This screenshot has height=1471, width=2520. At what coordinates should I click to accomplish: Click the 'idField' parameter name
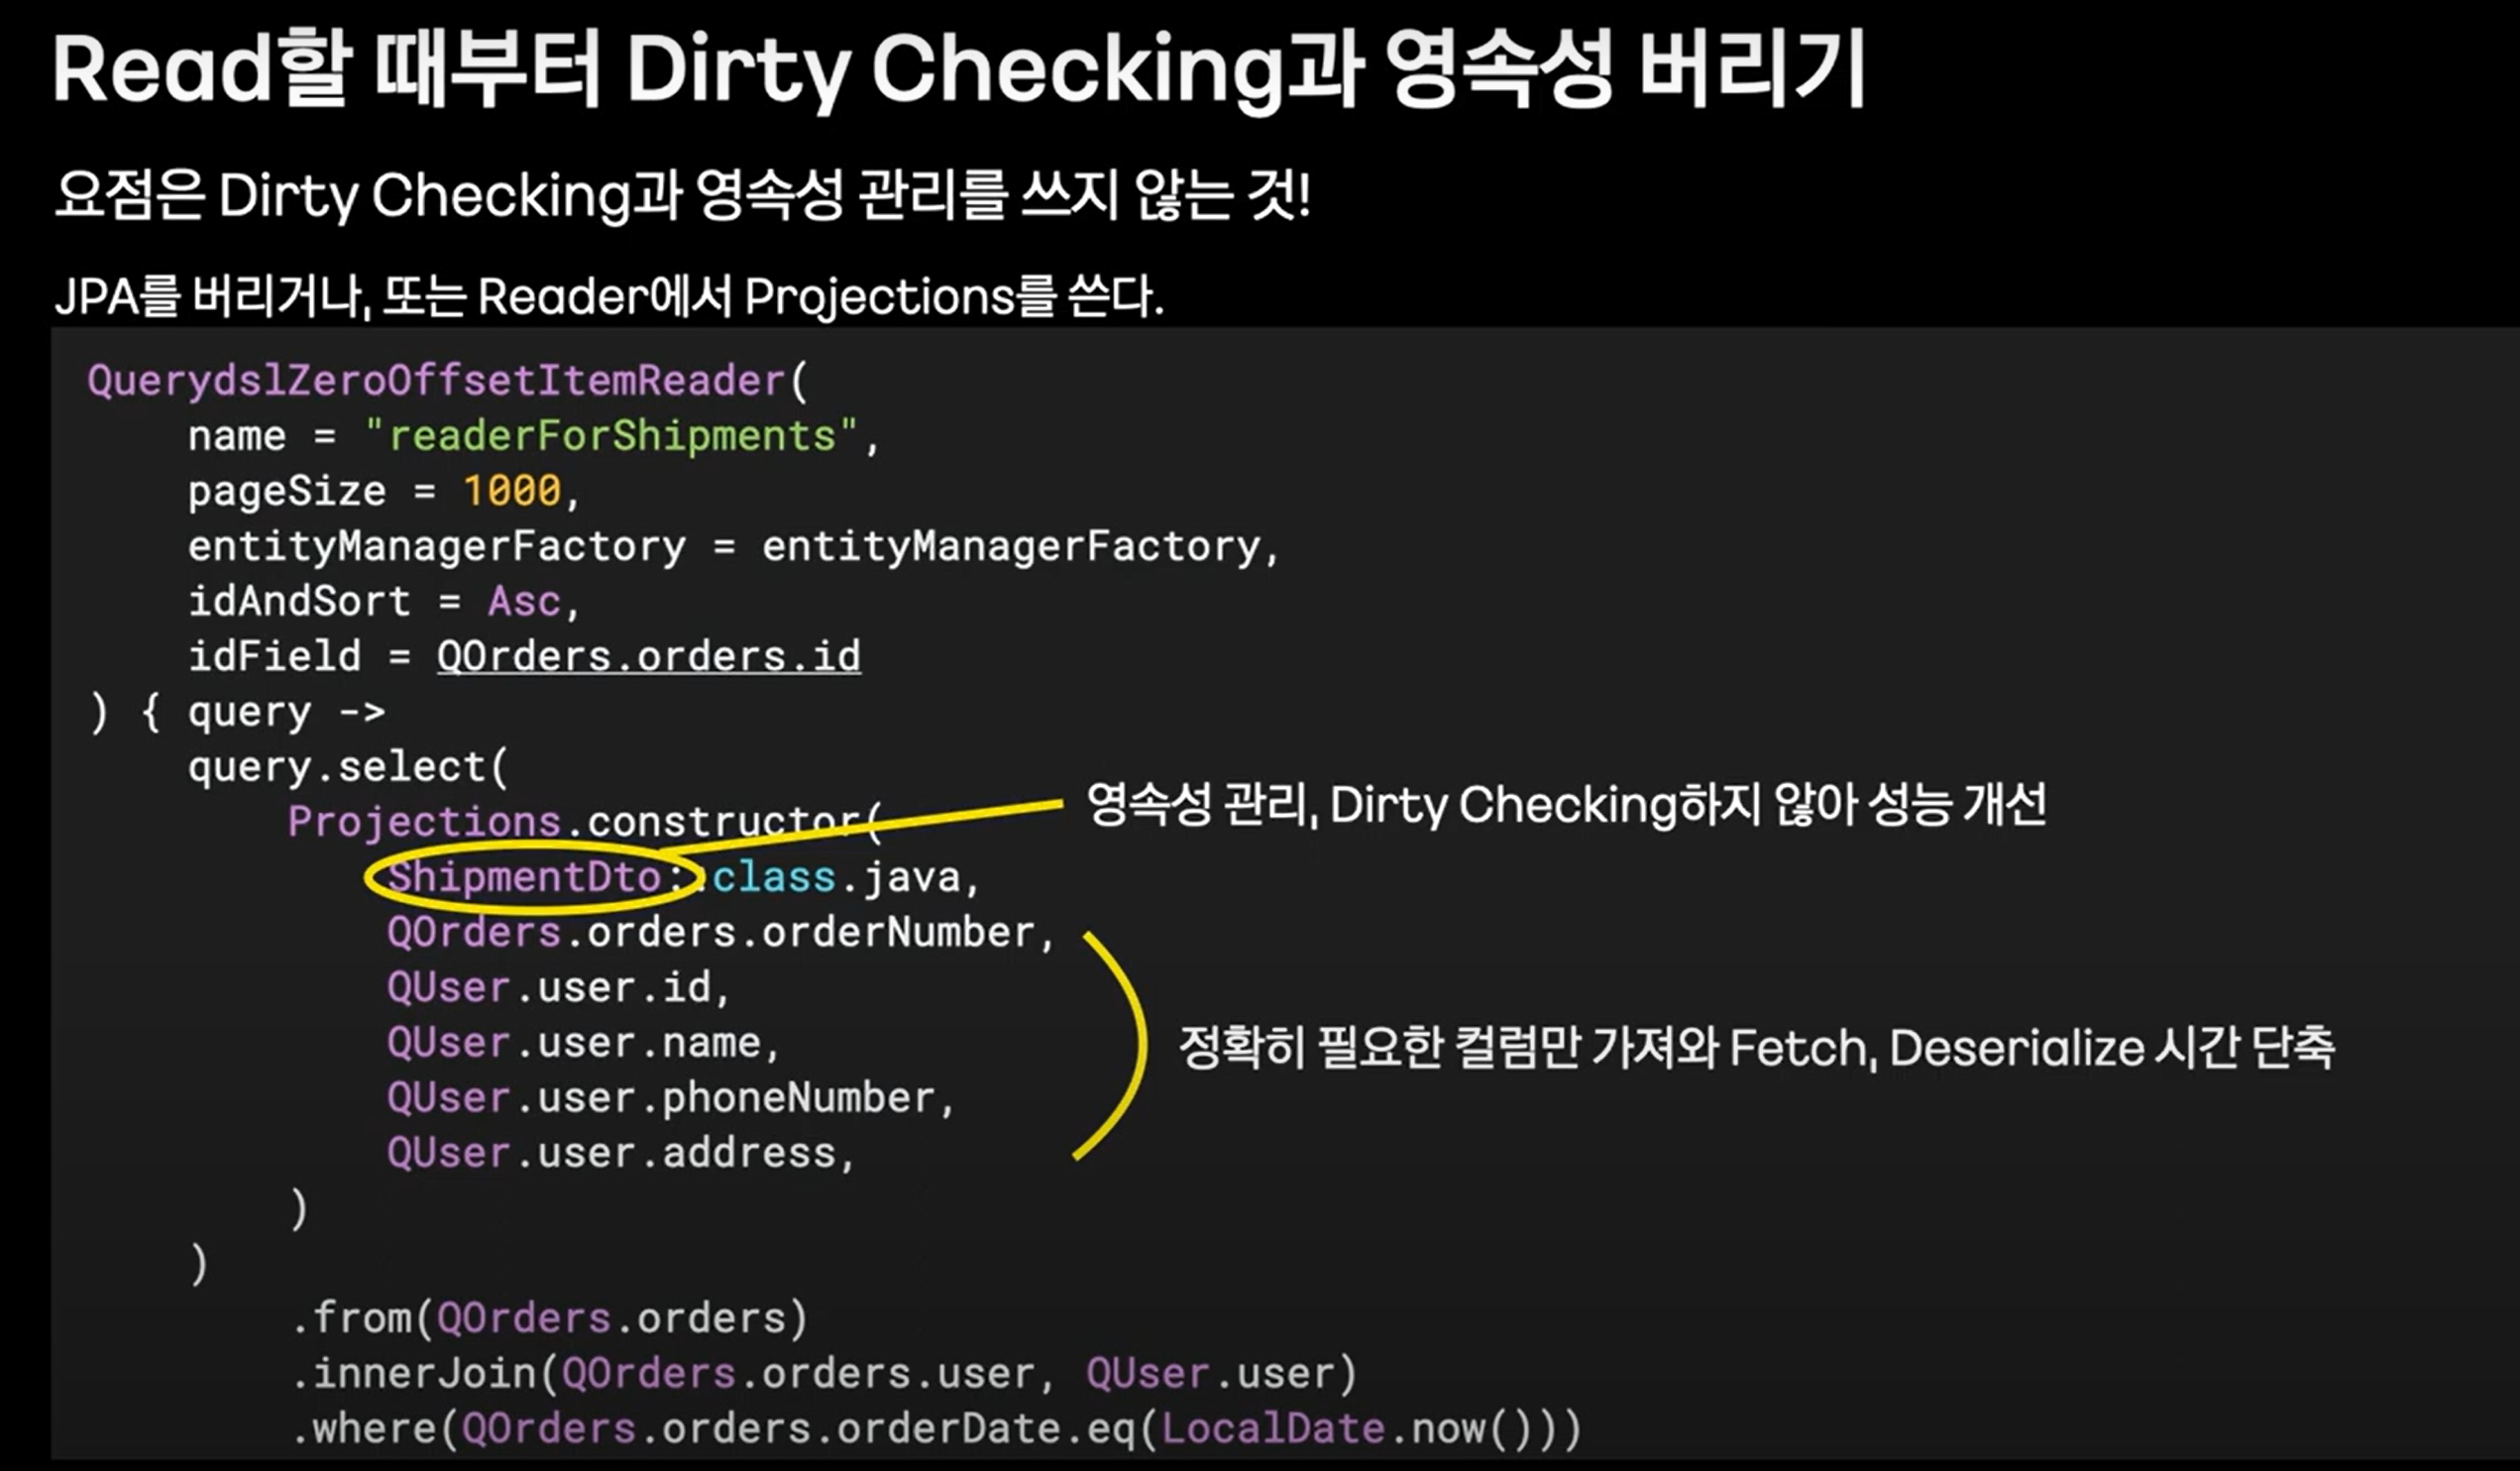(x=274, y=656)
